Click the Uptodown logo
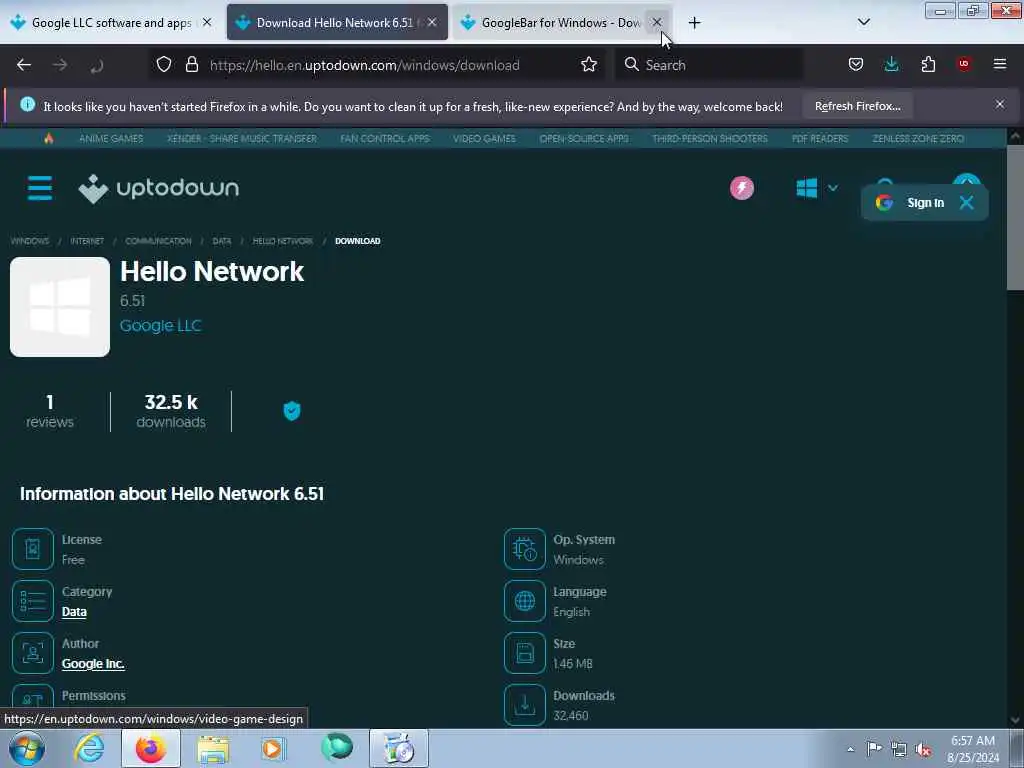 (x=159, y=189)
